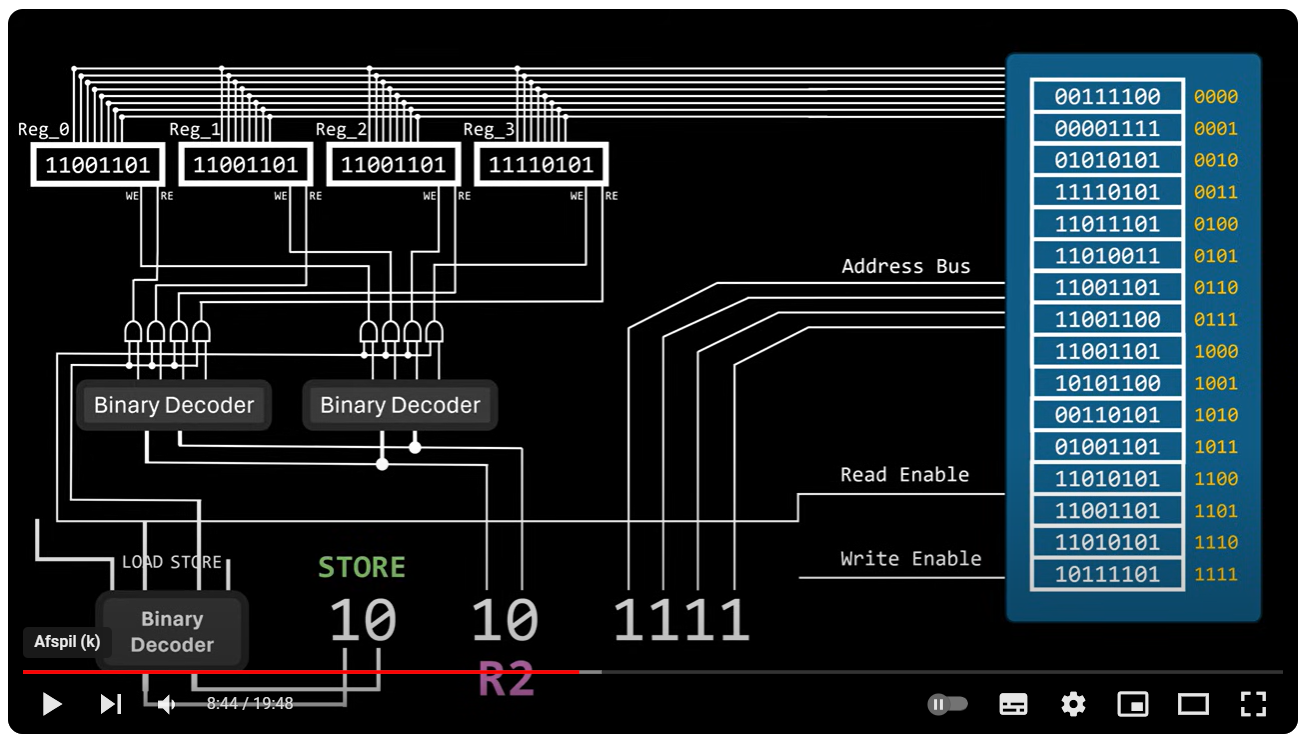Click the leftmost upper Binary Decoder box
This screenshot has width=1306, height=740.
pos(174,405)
